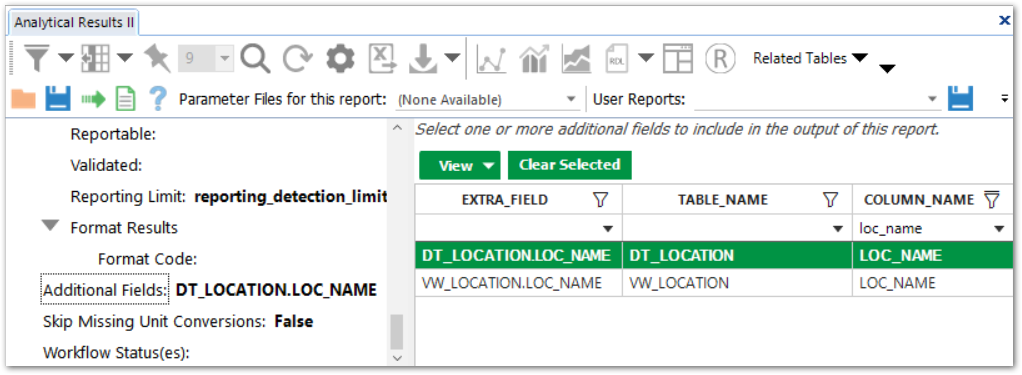The image size is (1022, 375).
Task: Open the filter funnel dropdown arrow
Action: pos(66,59)
